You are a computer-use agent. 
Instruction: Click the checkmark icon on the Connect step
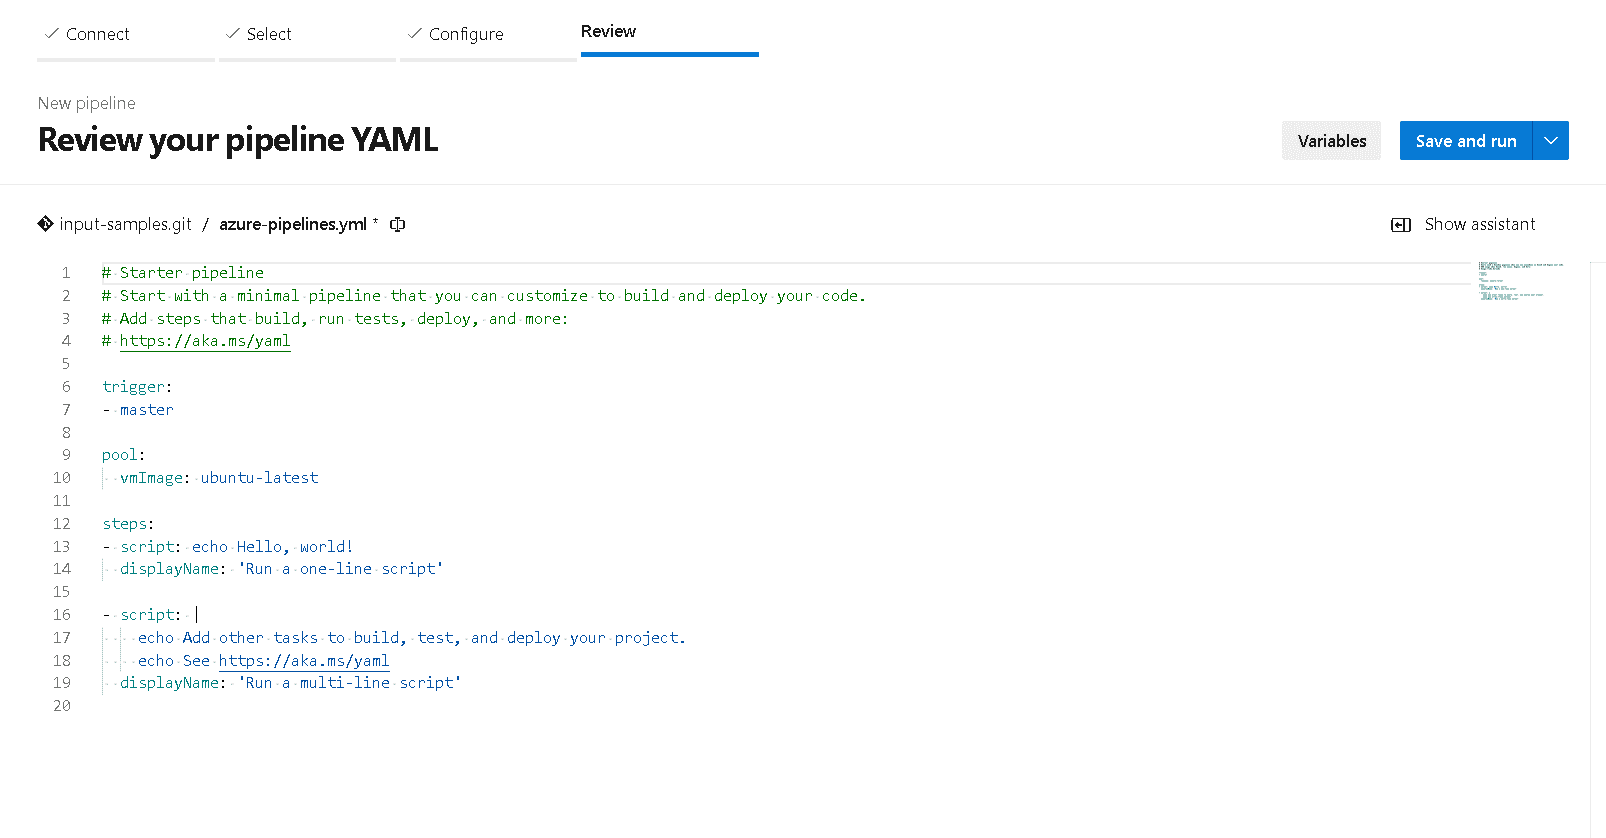[52, 33]
